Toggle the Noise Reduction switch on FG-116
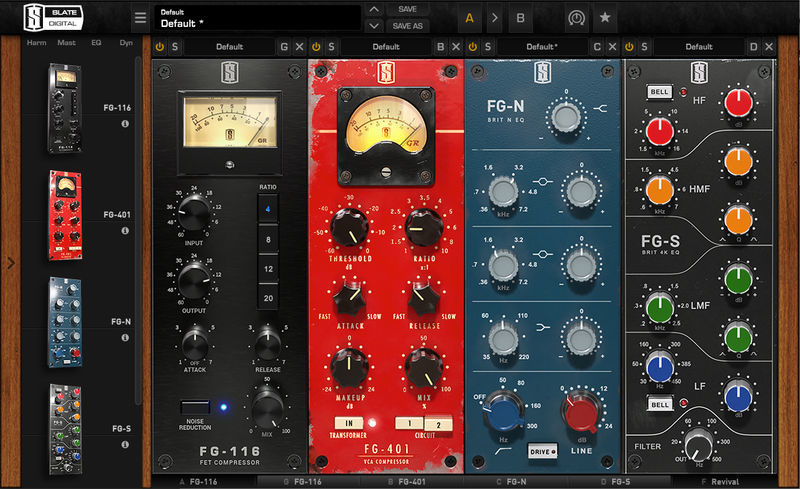The height and width of the screenshot is (489, 800). point(195,407)
